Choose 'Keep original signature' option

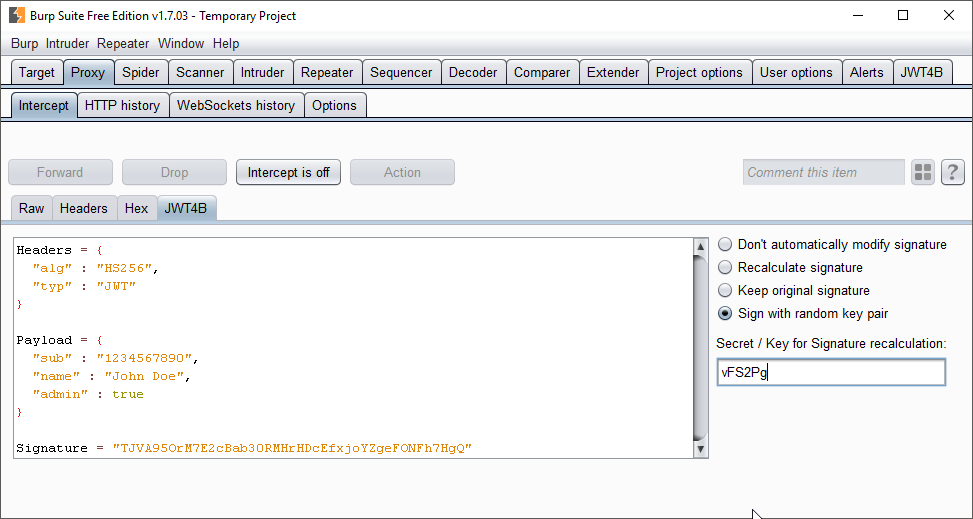tap(794, 291)
